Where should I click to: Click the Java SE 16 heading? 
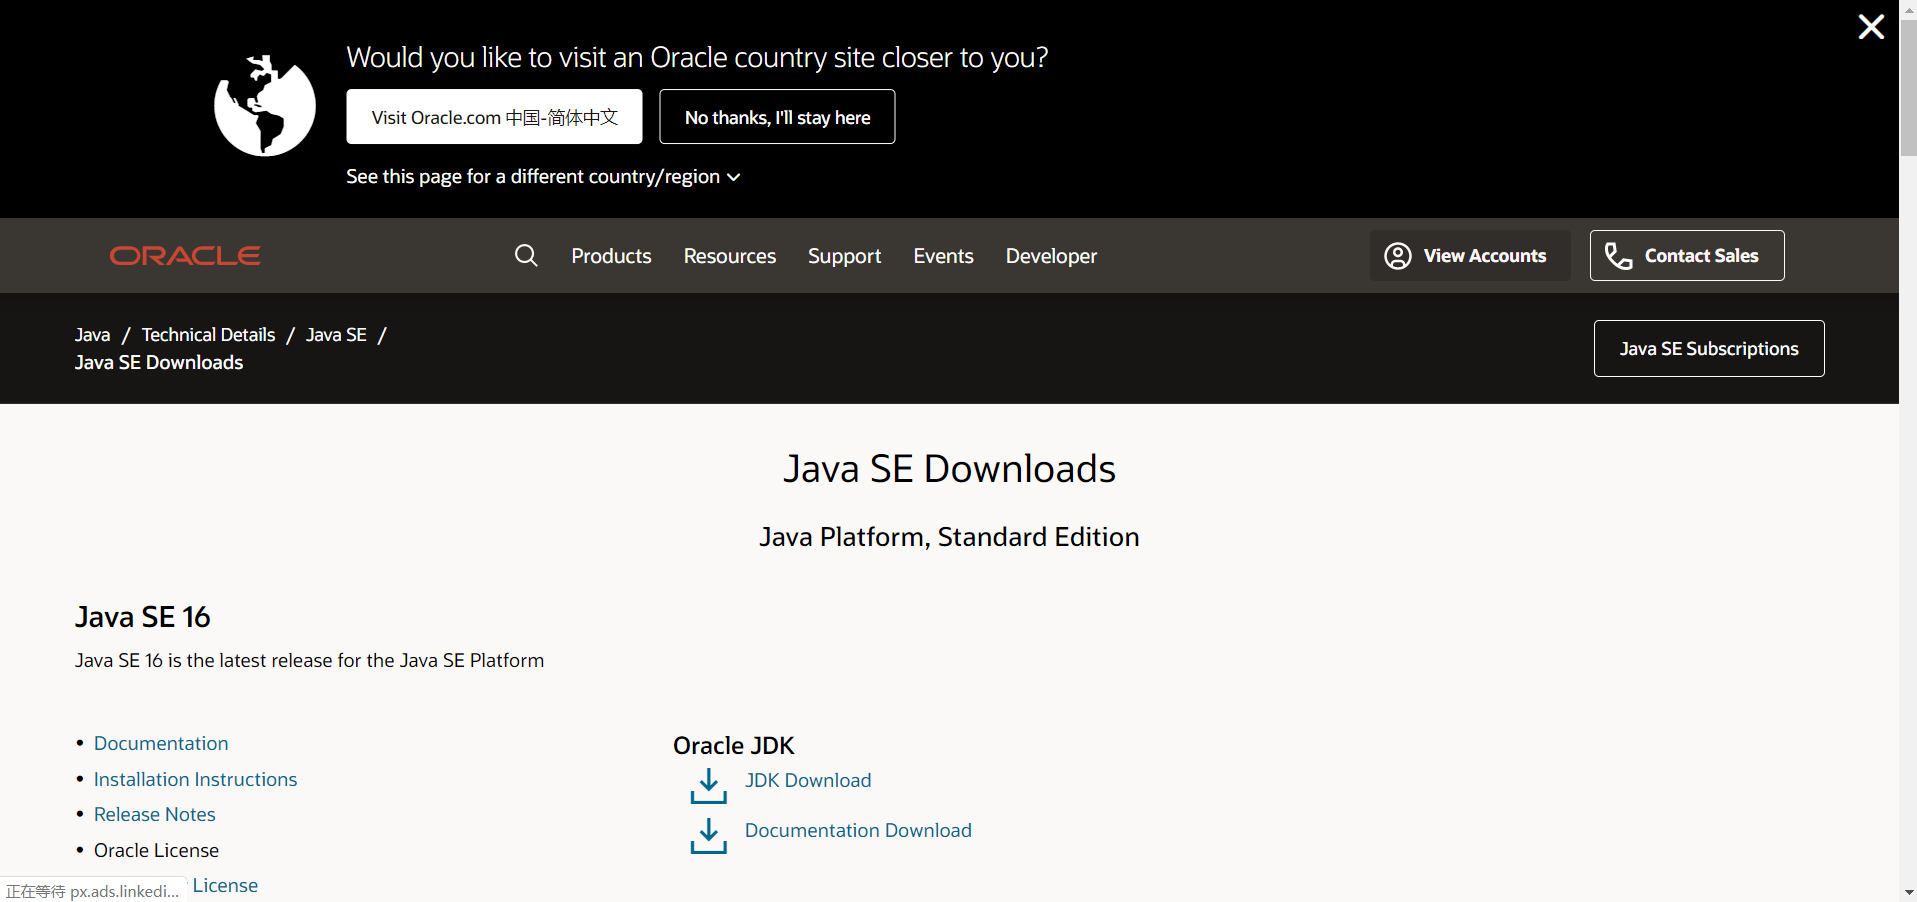coord(143,617)
